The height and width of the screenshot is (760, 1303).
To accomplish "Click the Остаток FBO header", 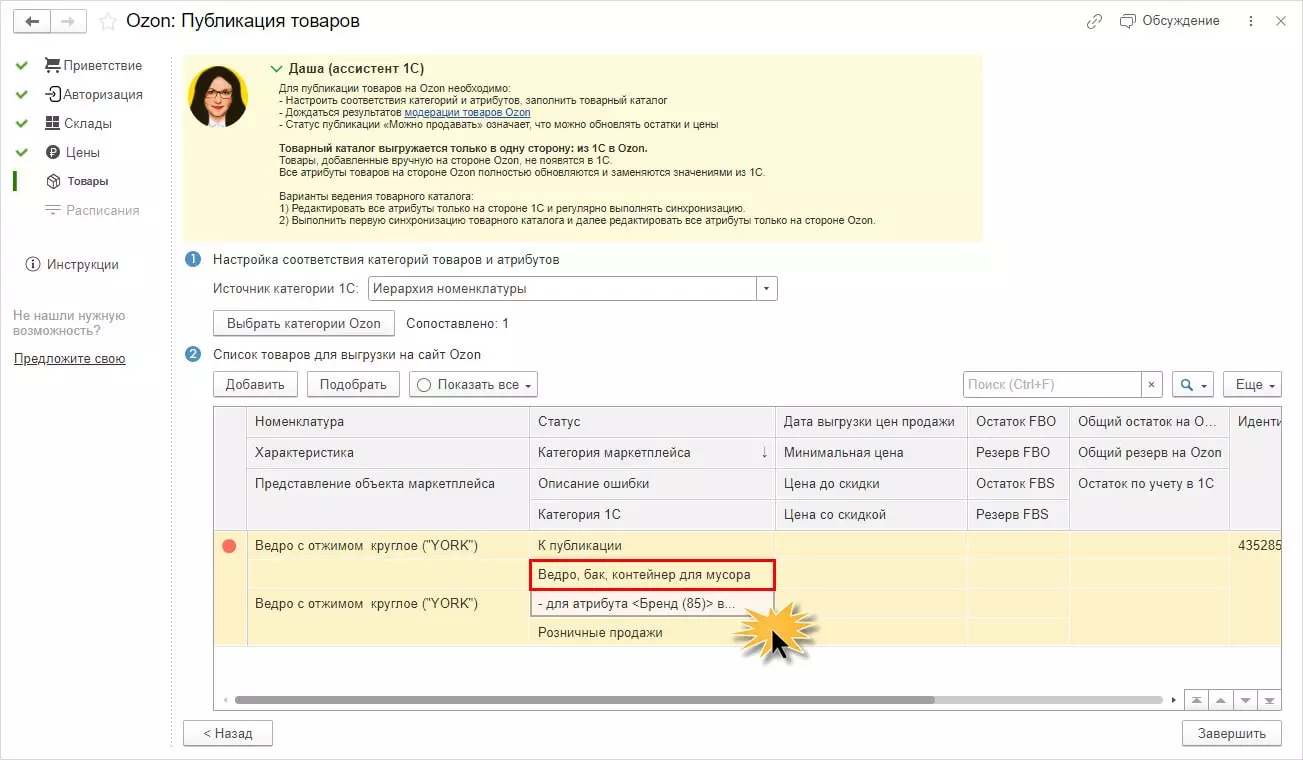I will (x=1018, y=422).
